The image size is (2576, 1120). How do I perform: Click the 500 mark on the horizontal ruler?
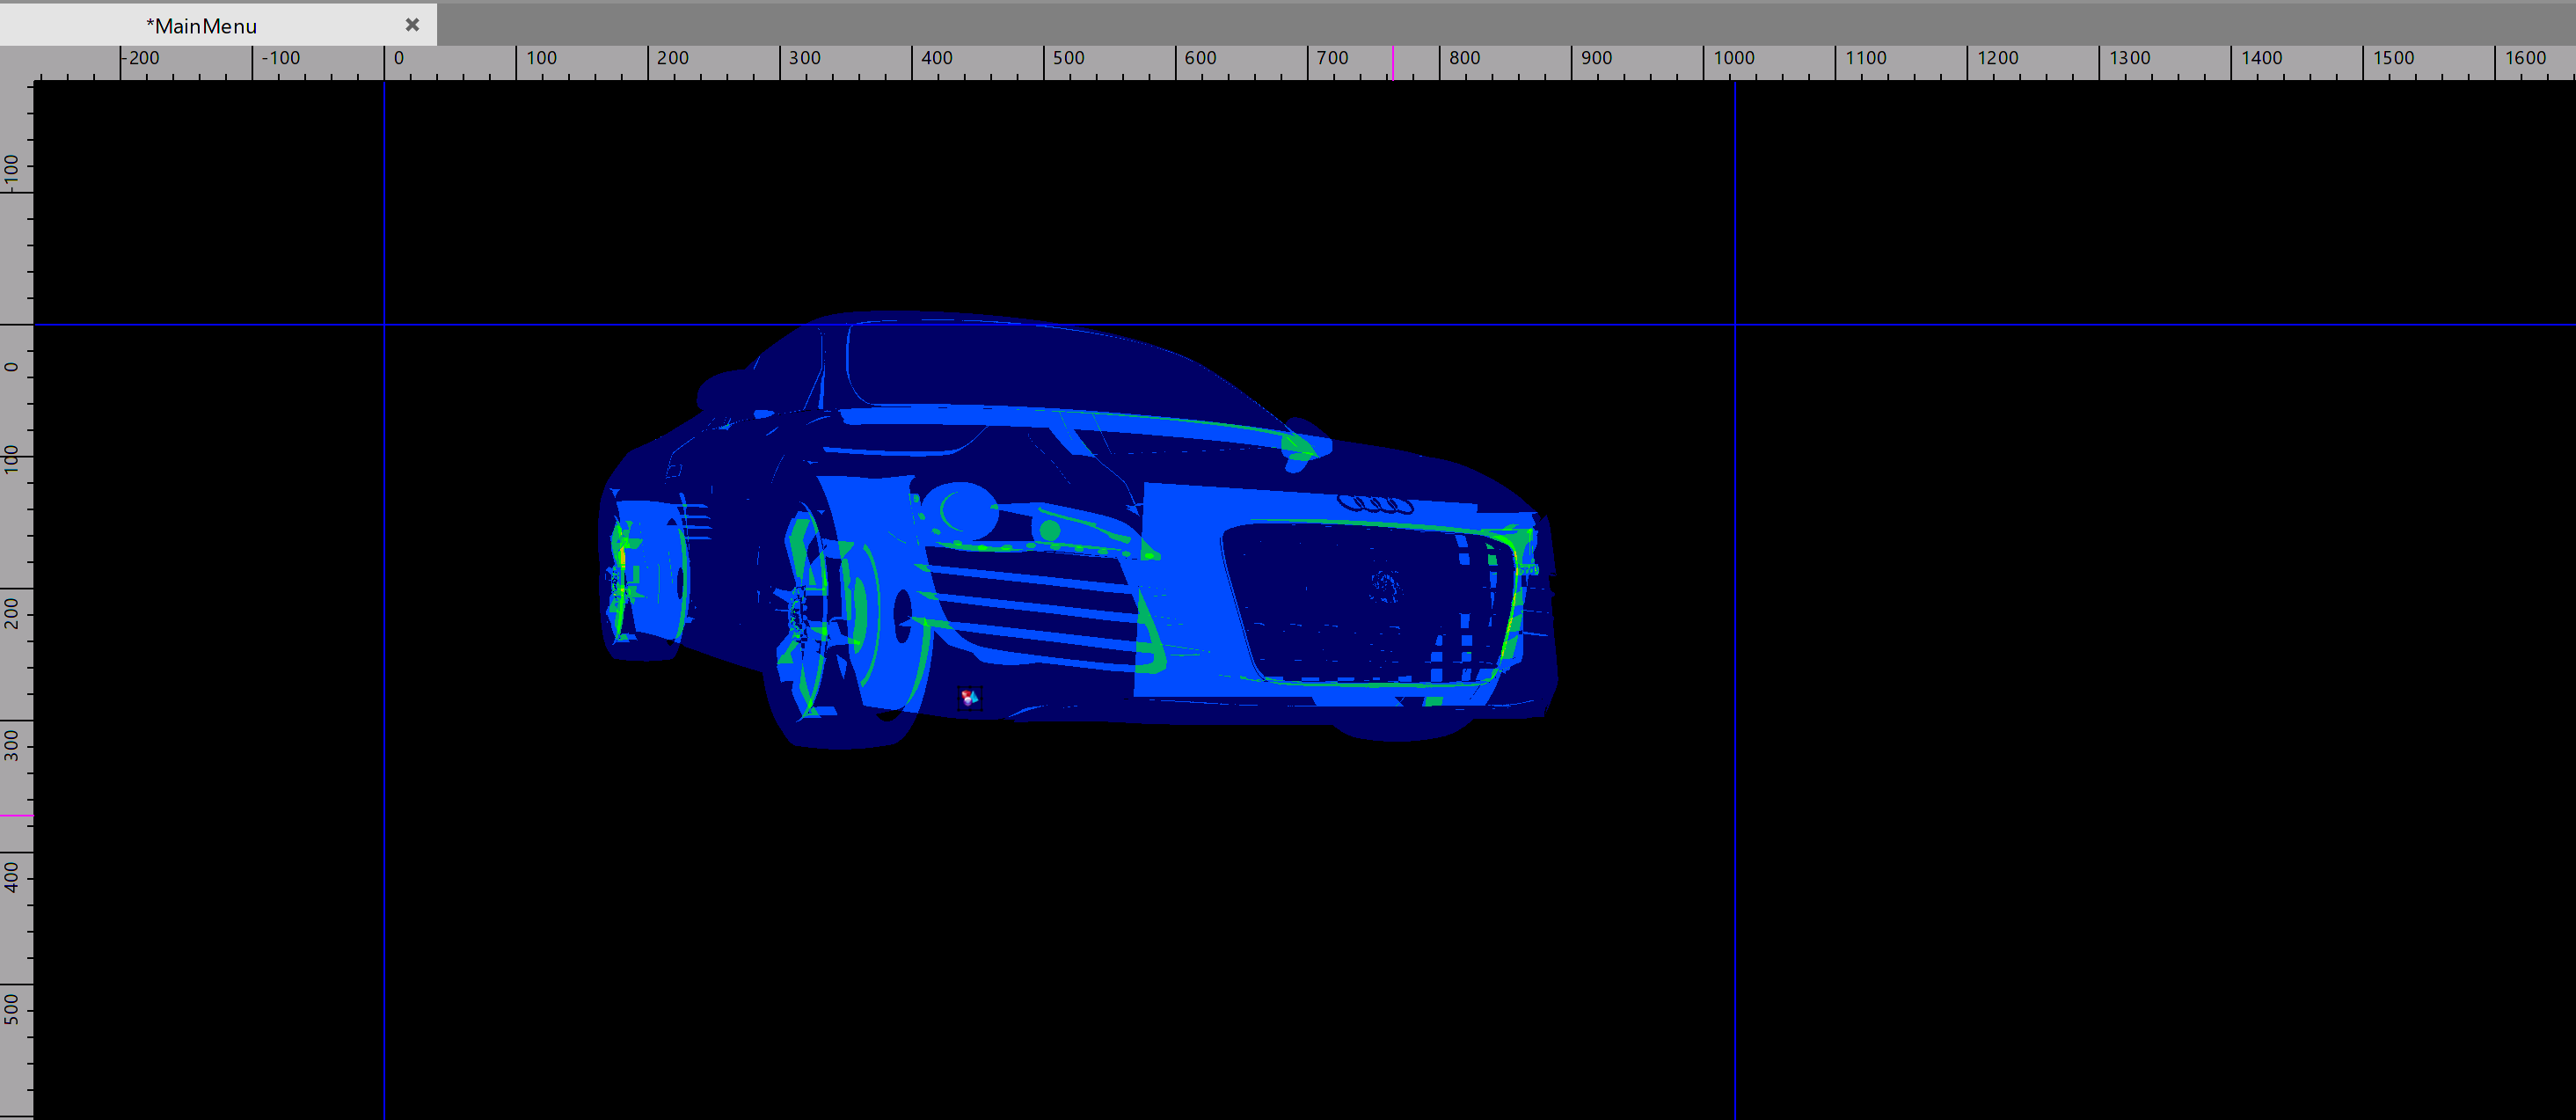pyautogui.click(x=1068, y=58)
